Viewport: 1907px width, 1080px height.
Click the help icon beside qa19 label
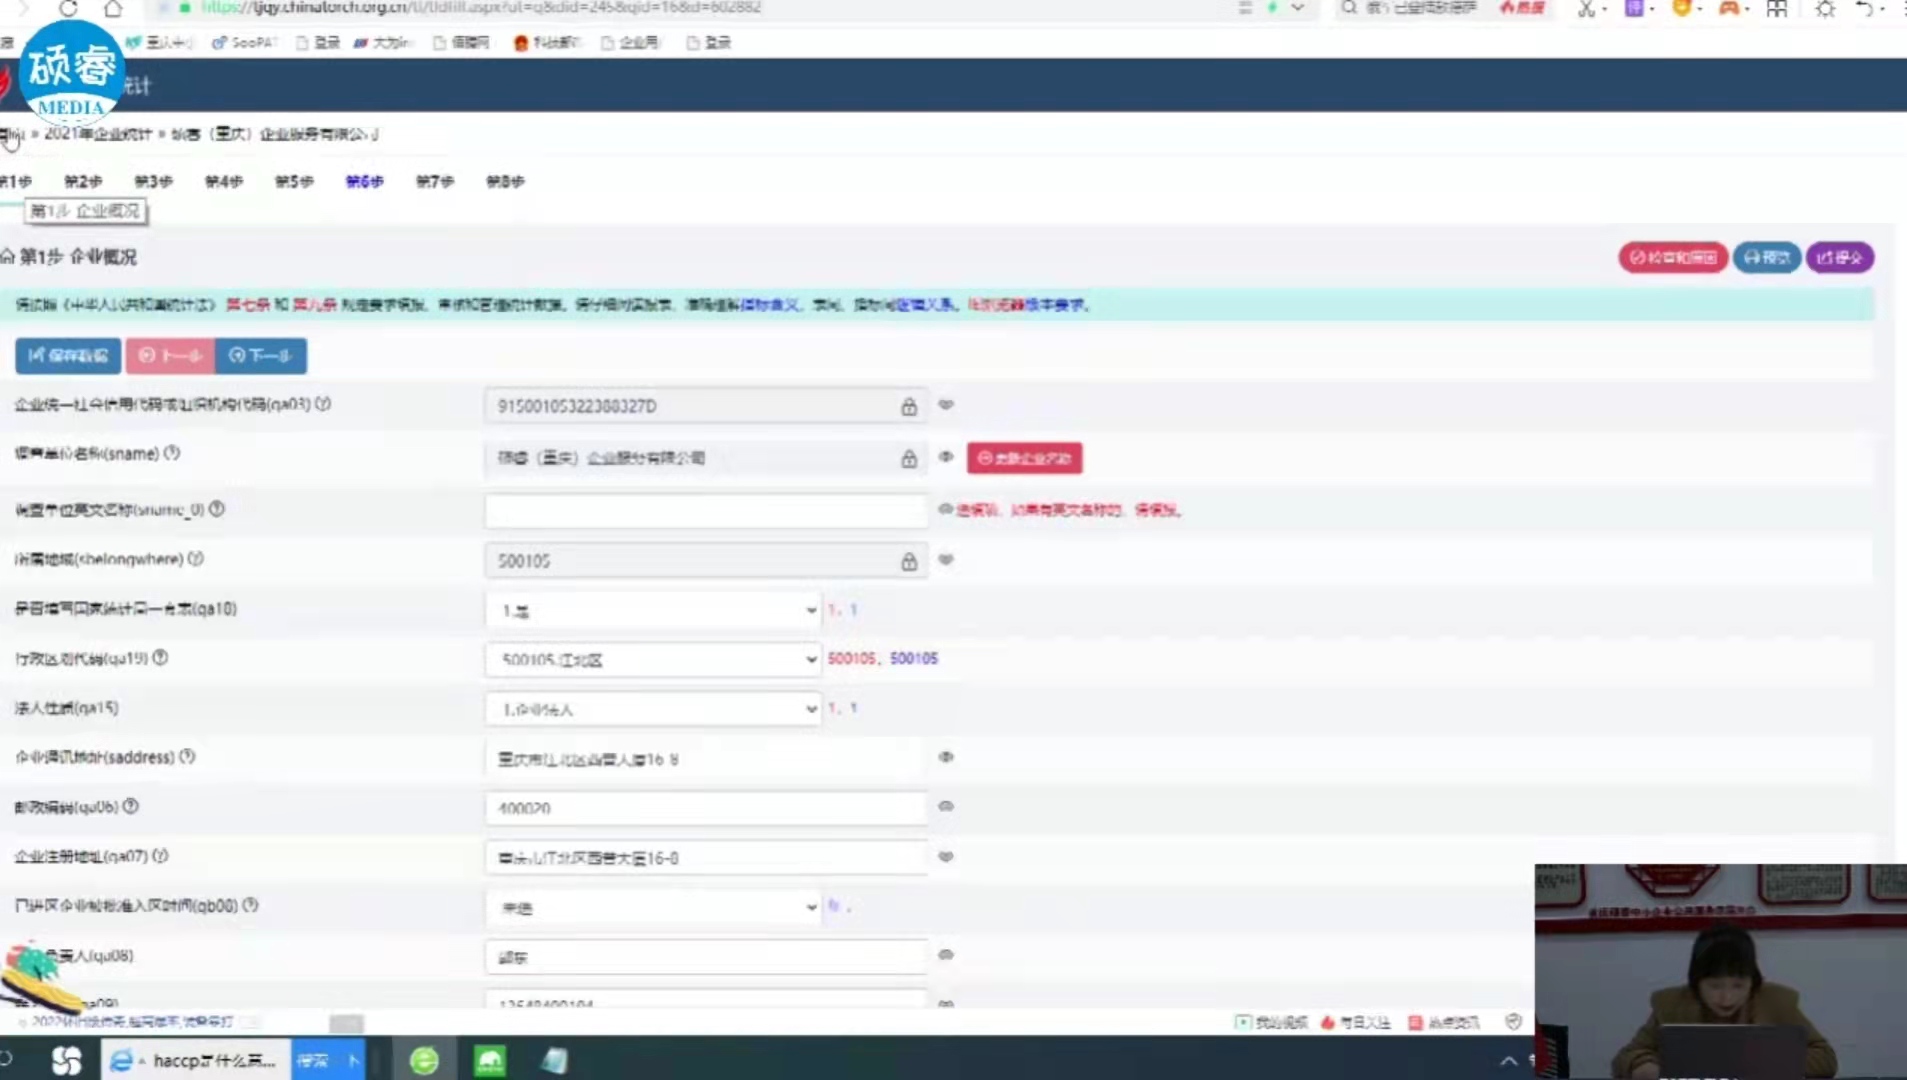coord(160,658)
